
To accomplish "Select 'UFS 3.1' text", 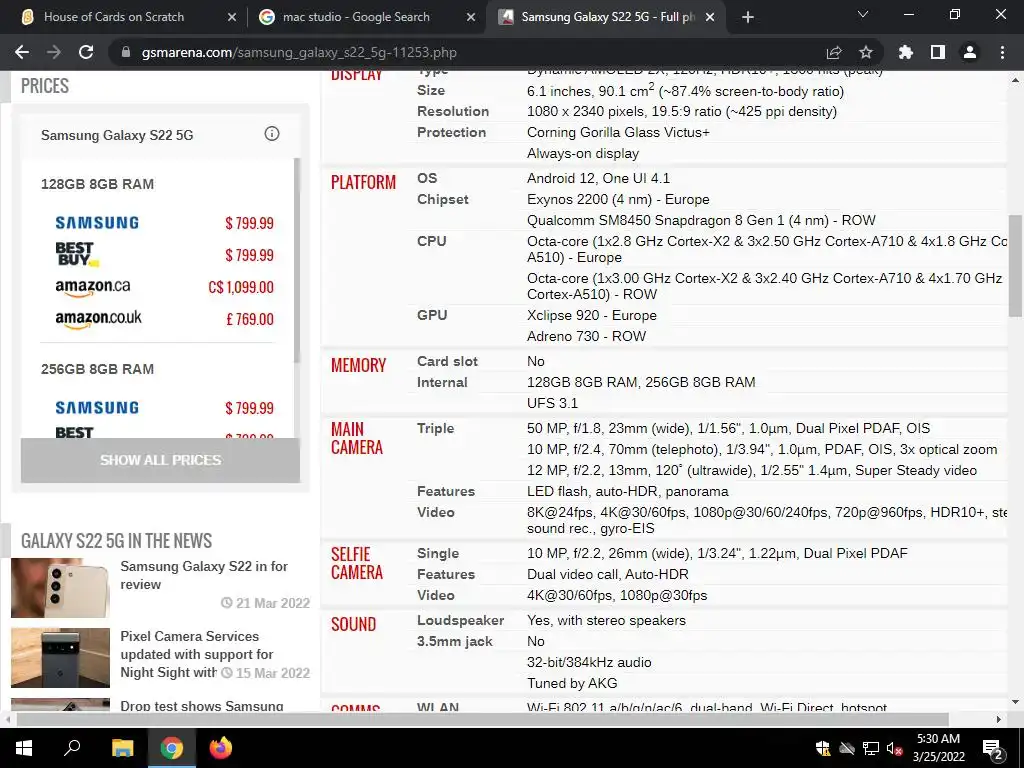I will coord(552,403).
